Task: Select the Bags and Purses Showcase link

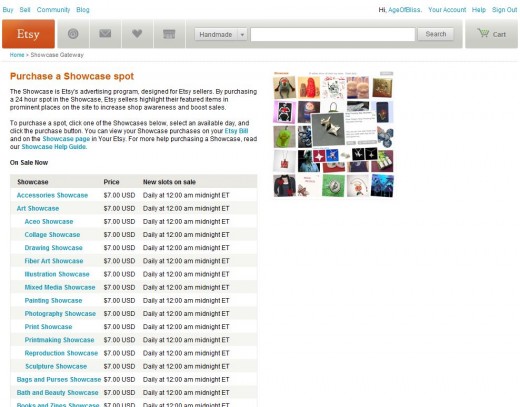Action: coord(59,380)
